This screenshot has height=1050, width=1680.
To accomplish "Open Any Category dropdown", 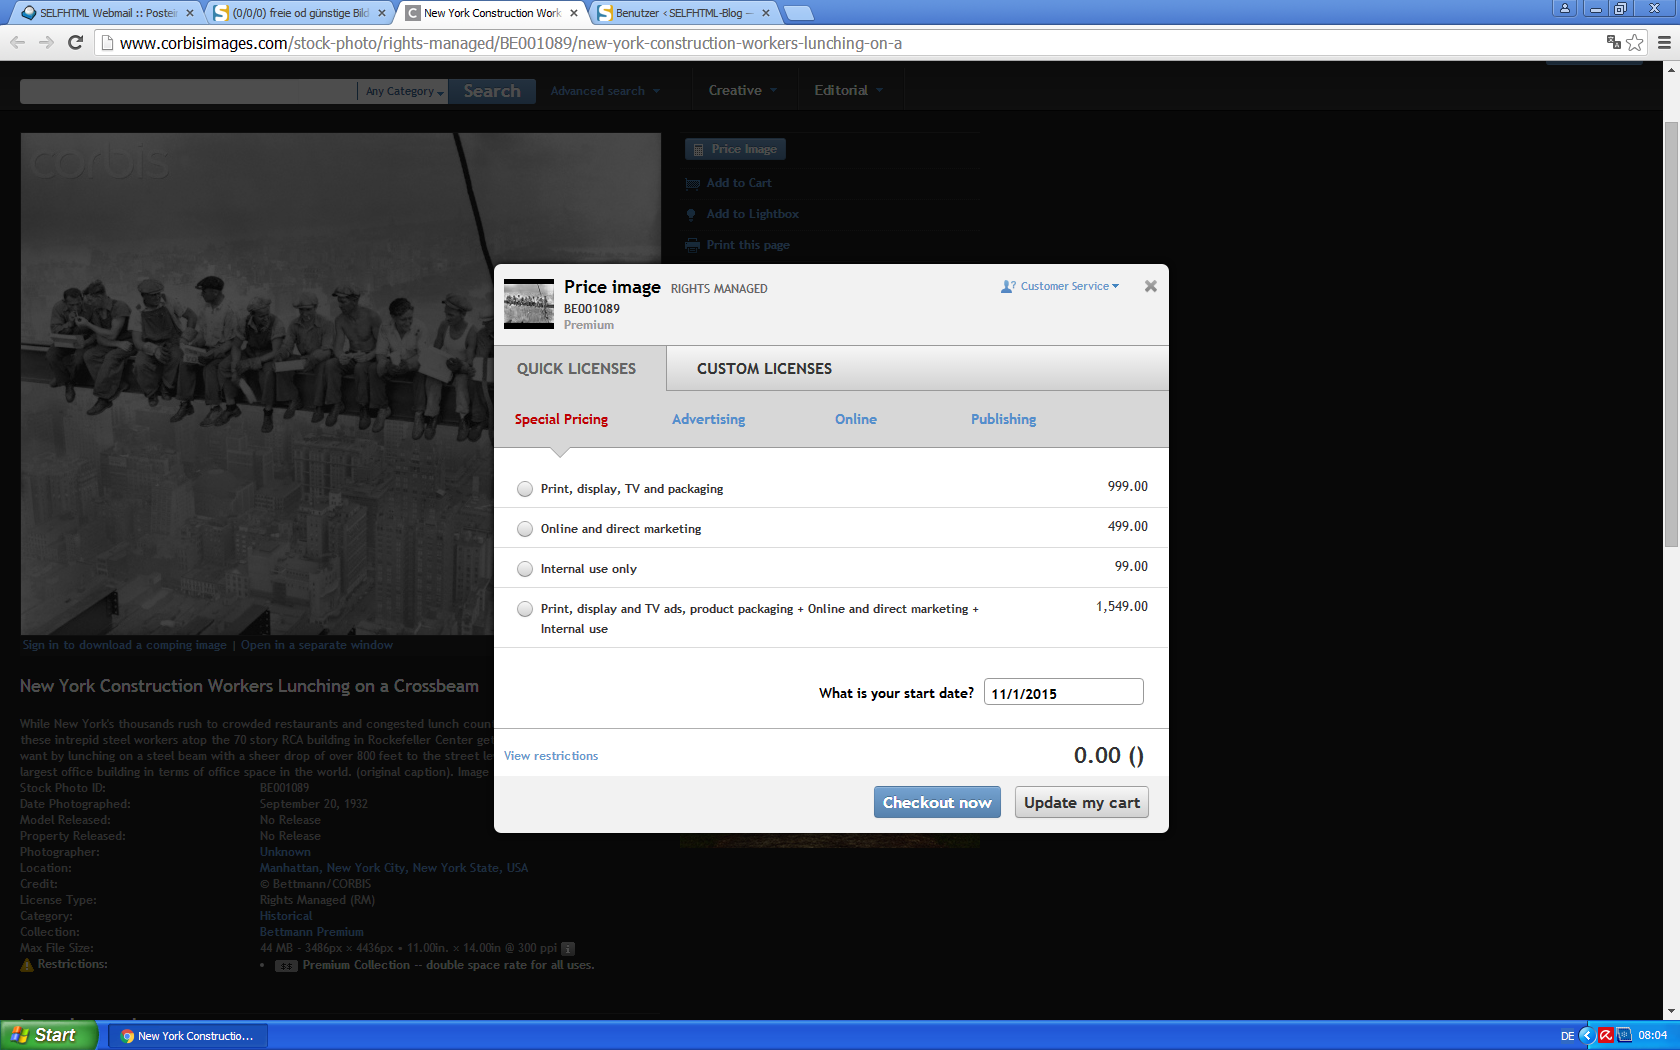I will click(404, 91).
